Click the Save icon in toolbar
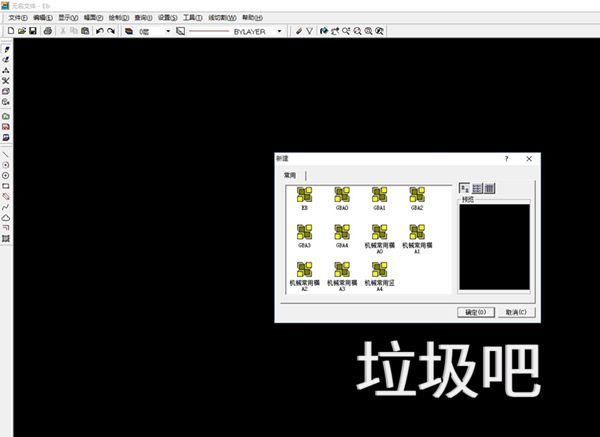 [x=33, y=32]
